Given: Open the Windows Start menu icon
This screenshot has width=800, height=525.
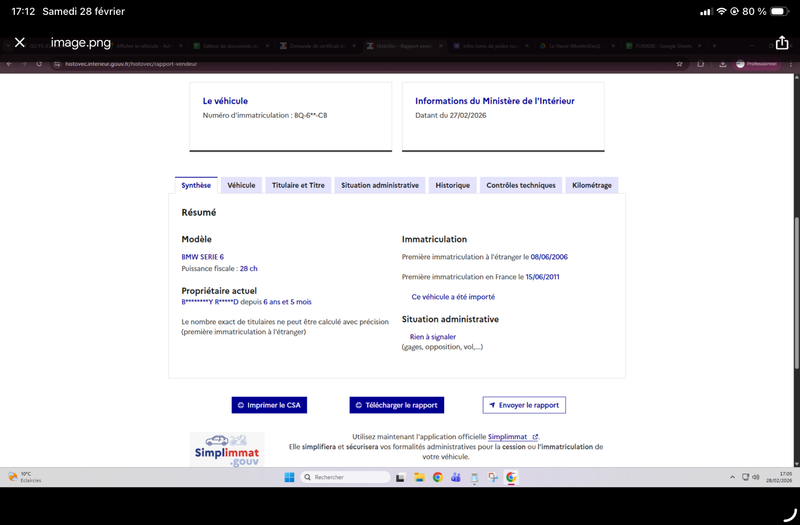Looking at the screenshot, I should pyautogui.click(x=288, y=478).
